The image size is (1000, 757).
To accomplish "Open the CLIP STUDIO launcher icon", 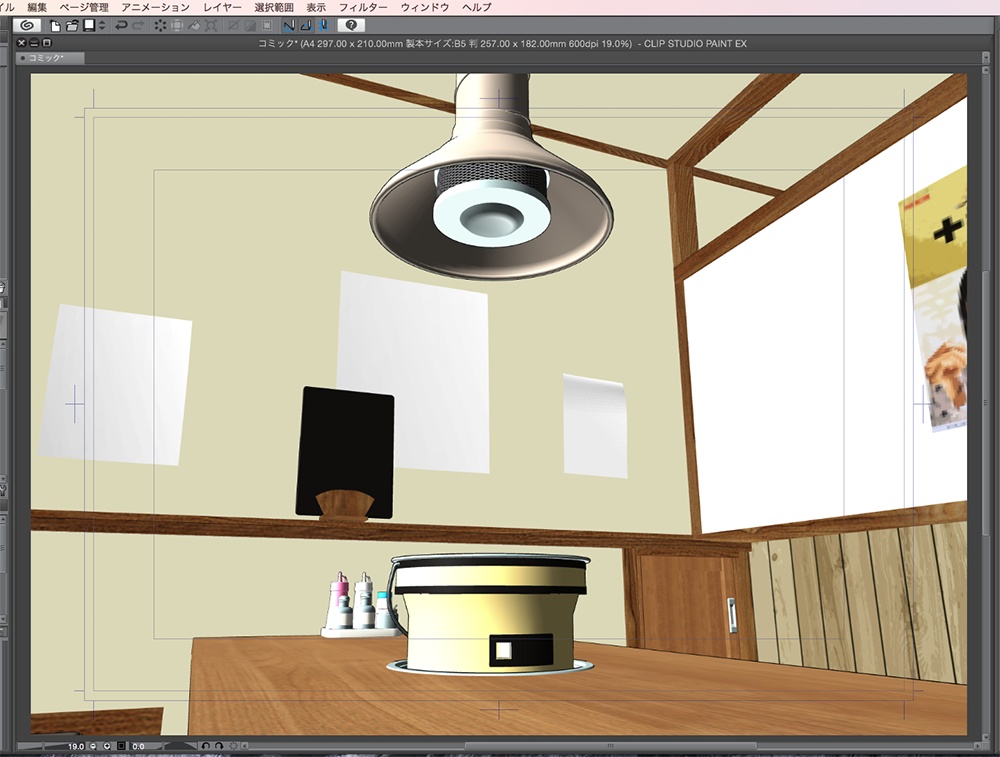I will coord(27,26).
